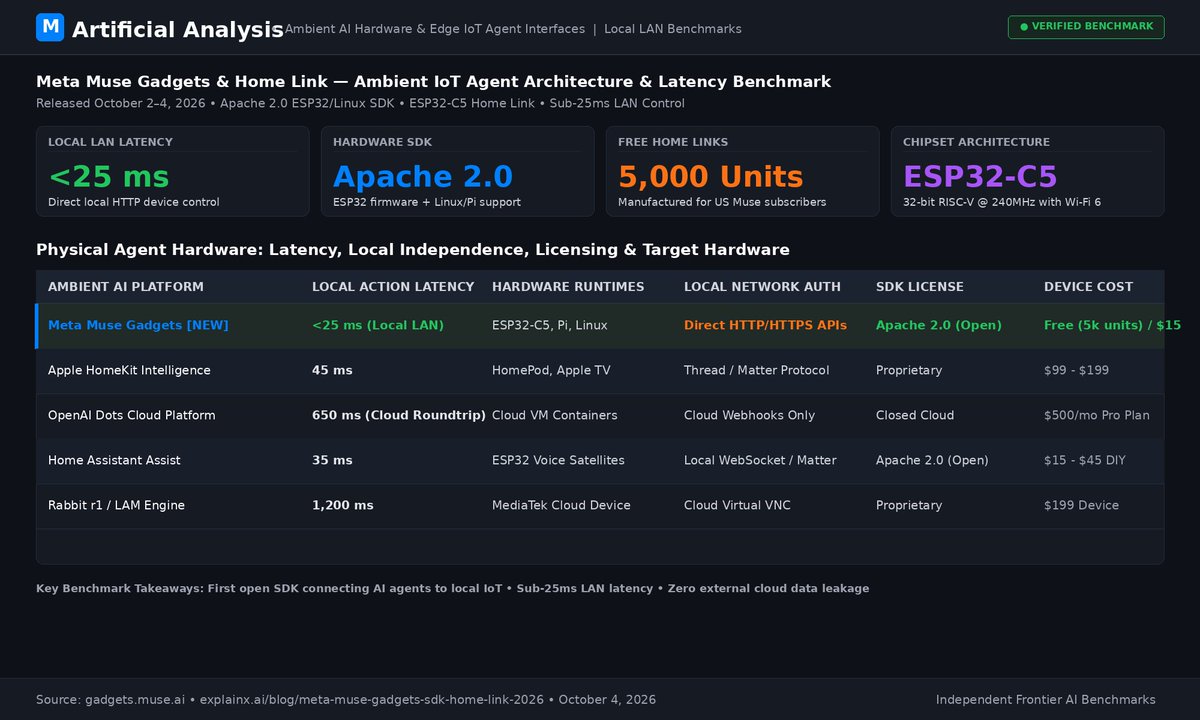
Task: Select the Local LAN Latency card
Action: [172, 171]
